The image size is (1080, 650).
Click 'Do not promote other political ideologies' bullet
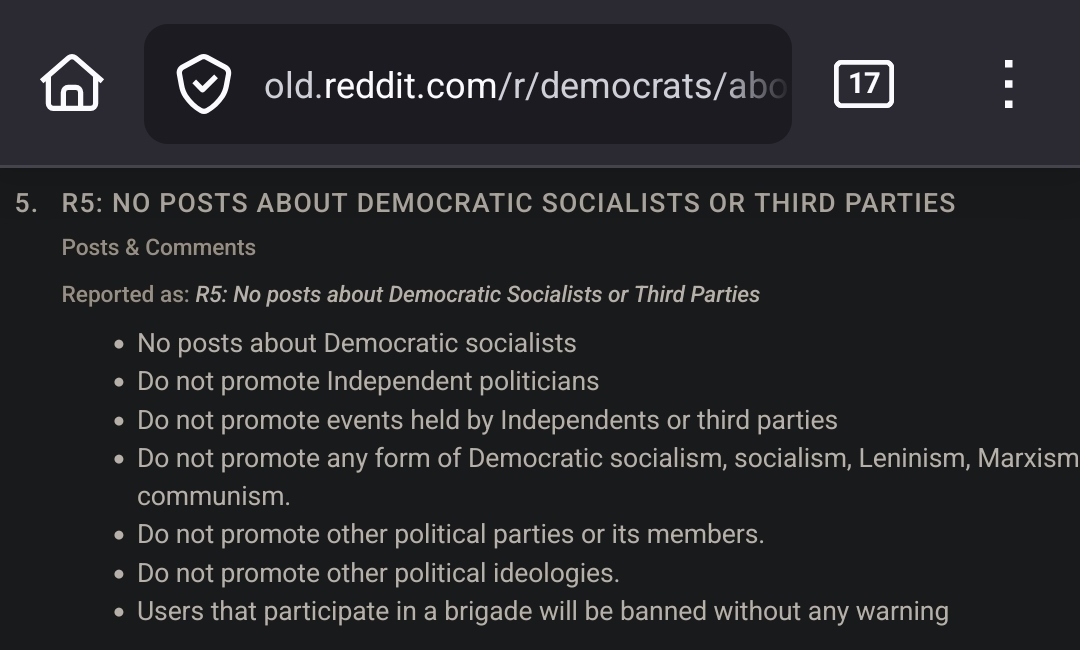[378, 573]
